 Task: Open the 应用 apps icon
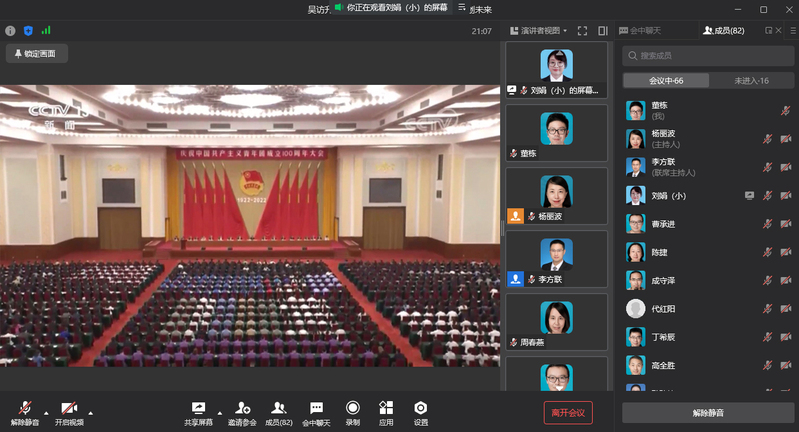tap(386, 408)
